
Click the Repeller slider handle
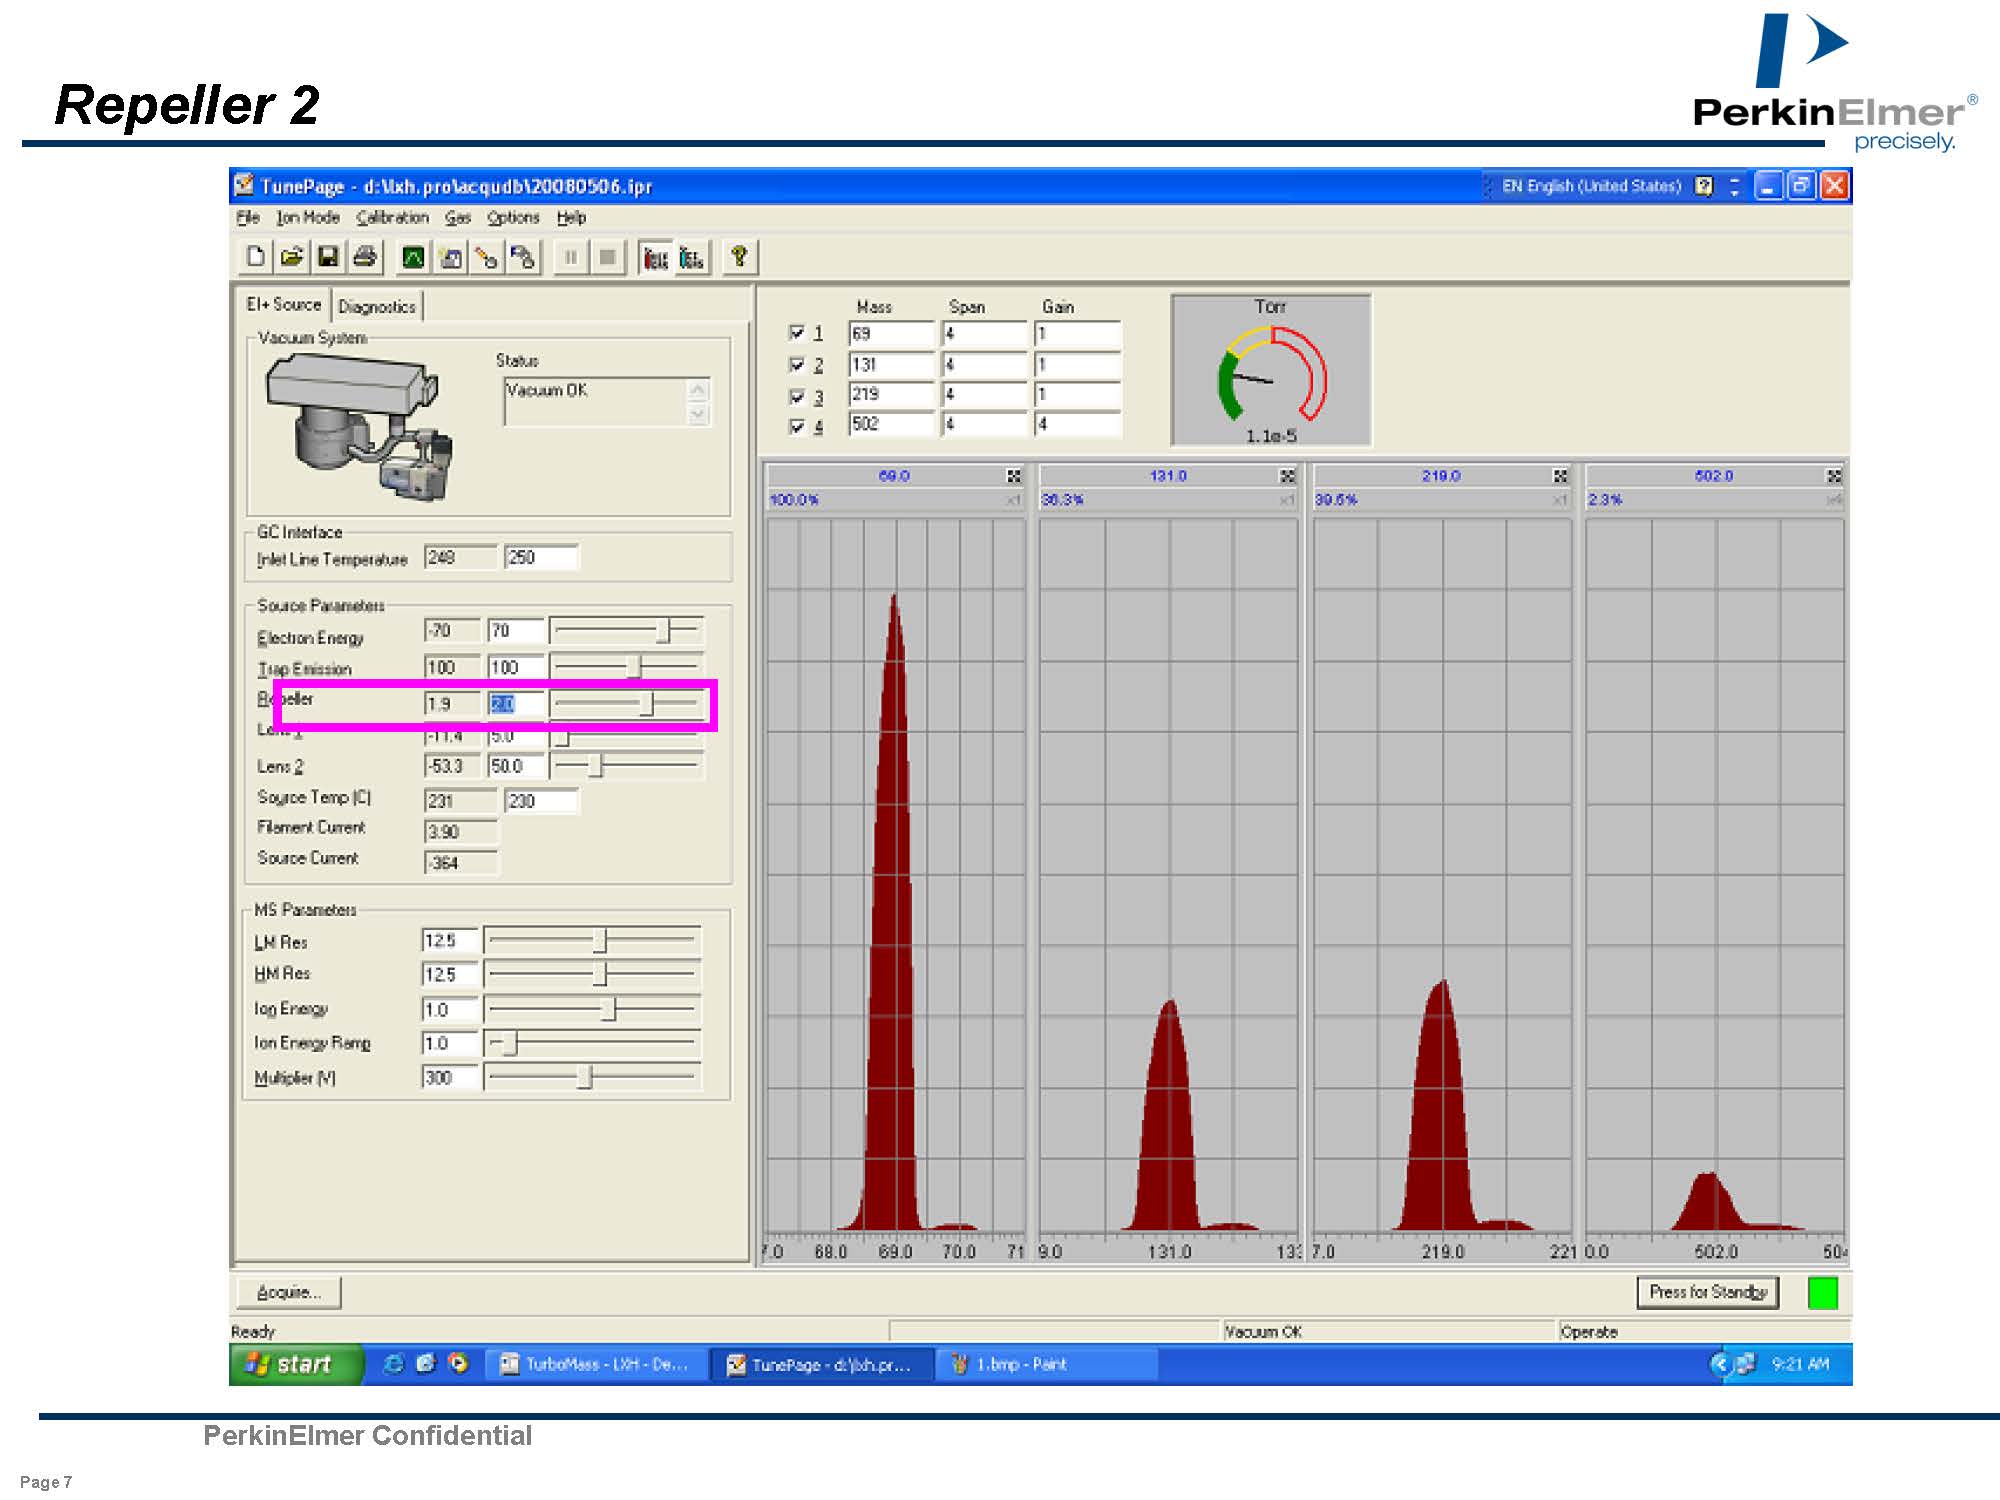point(647,704)
